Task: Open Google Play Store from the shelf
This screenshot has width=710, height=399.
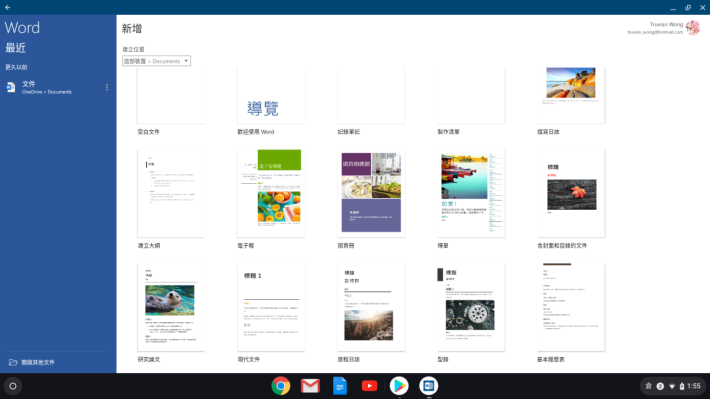Action: [x=399, y=386]
